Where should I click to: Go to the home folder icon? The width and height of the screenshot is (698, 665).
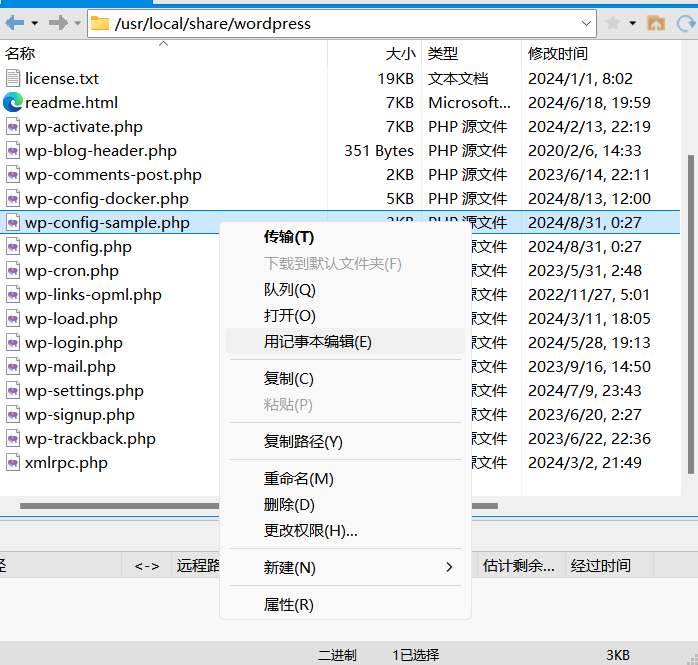tap(656, 23)
